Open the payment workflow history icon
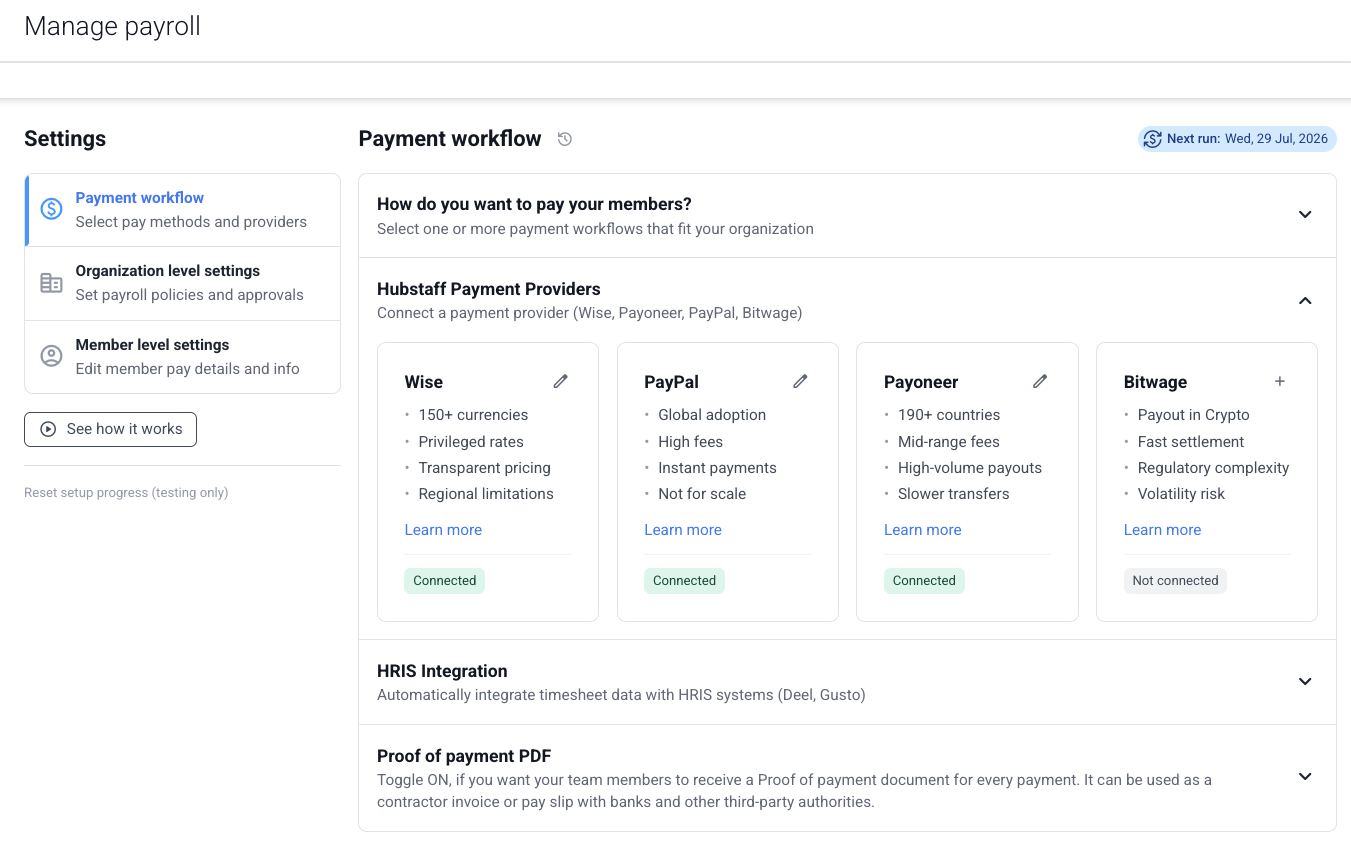This screenshot has width=1351, height=850. [x=565, y=139]
